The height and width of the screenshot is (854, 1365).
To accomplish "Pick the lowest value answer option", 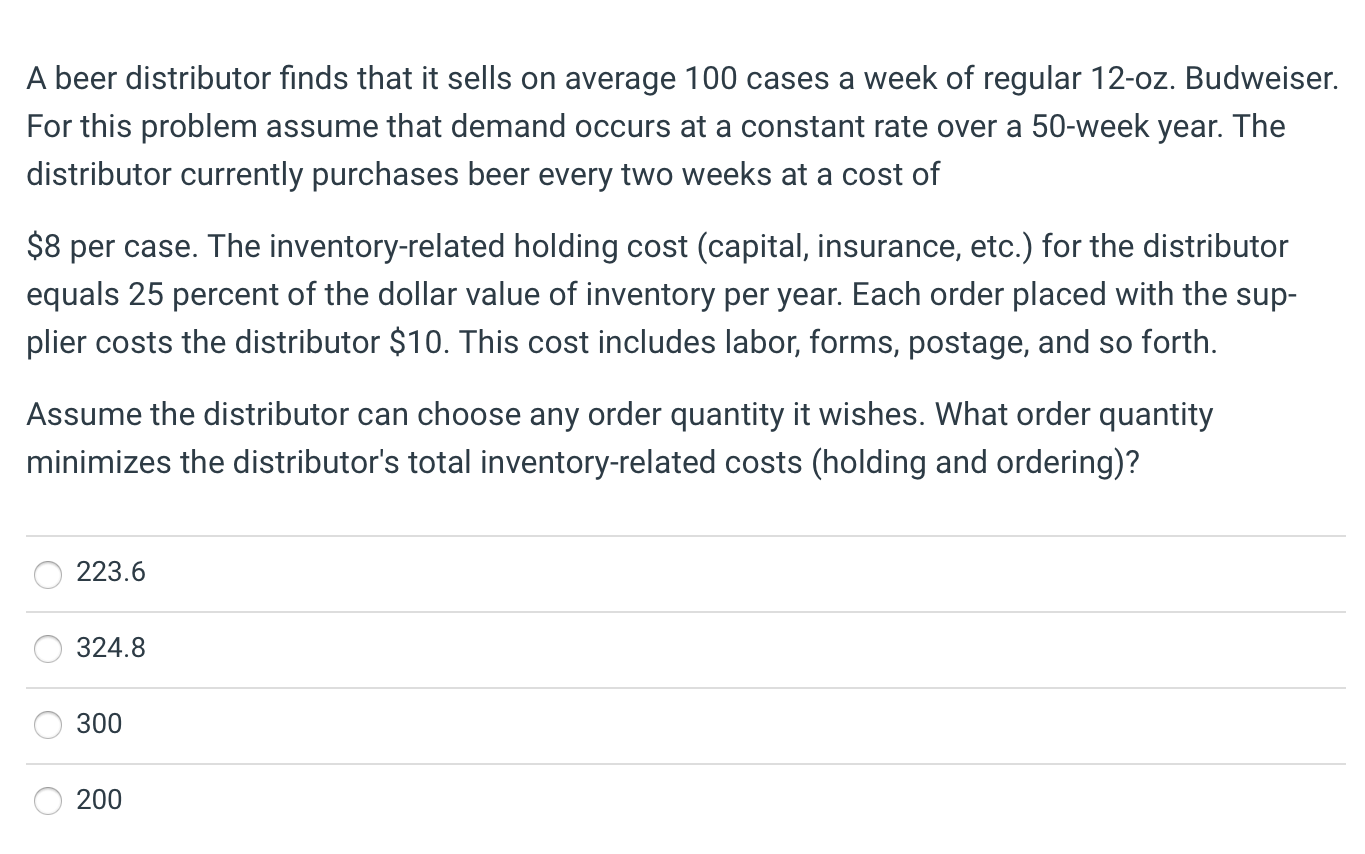I will (x=47, y=801).
